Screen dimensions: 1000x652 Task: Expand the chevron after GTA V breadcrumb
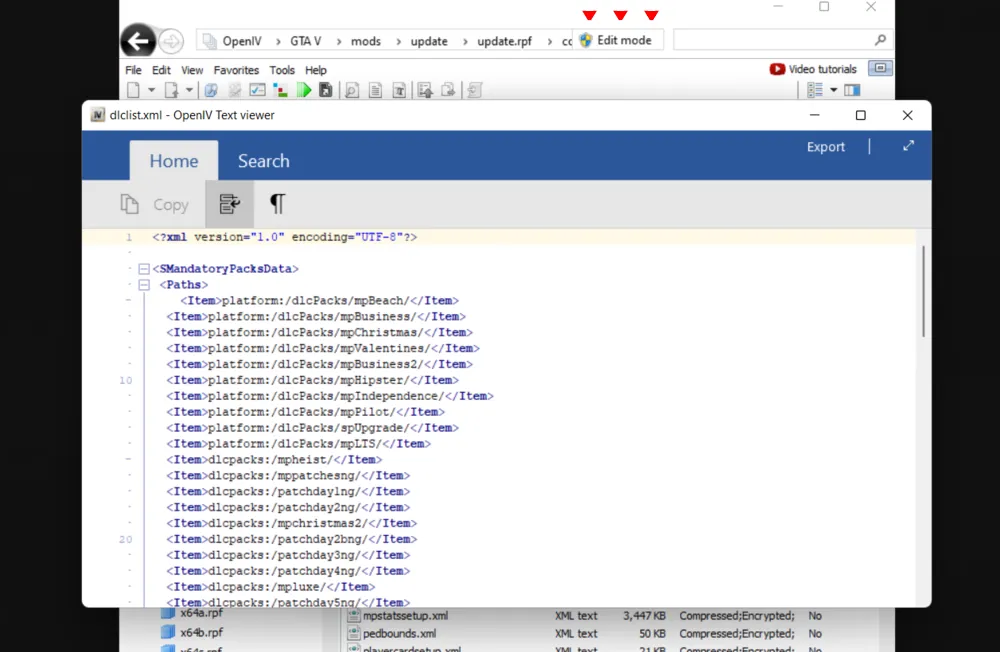339,41
